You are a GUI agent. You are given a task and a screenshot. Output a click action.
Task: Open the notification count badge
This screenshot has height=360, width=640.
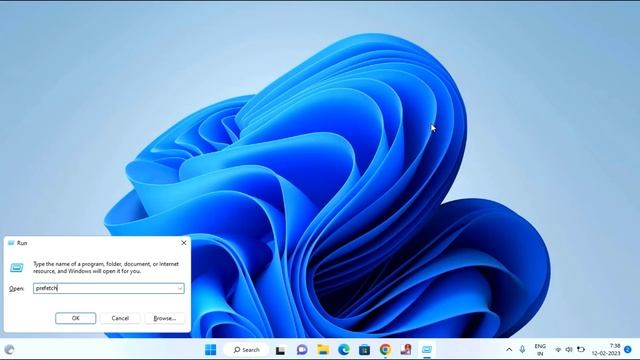coord(628,349)
